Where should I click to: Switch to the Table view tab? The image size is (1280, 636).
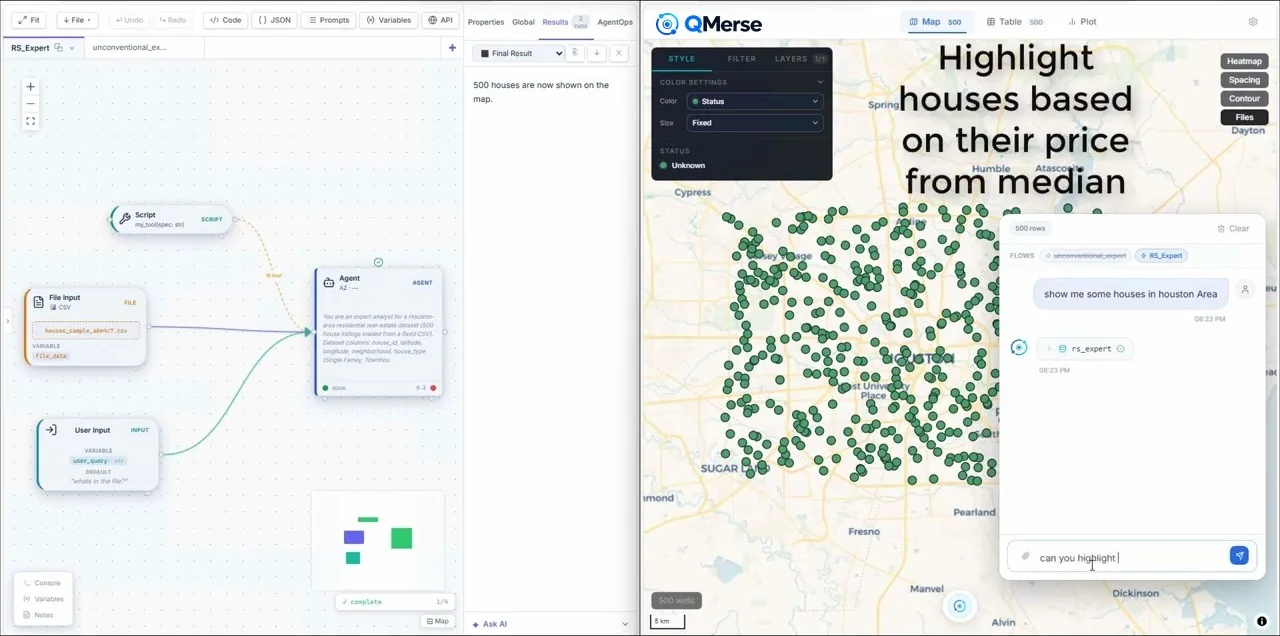click(1014, 21)
